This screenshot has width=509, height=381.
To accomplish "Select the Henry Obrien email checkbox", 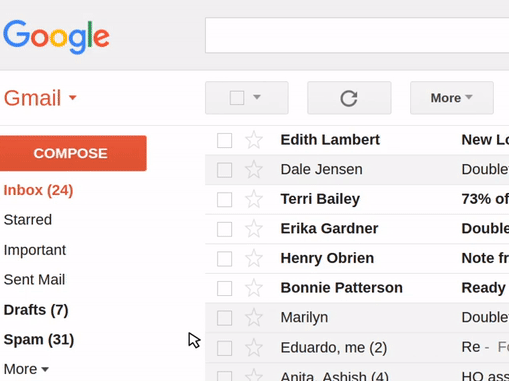I will pyautogui.click(x=224, y=259).
